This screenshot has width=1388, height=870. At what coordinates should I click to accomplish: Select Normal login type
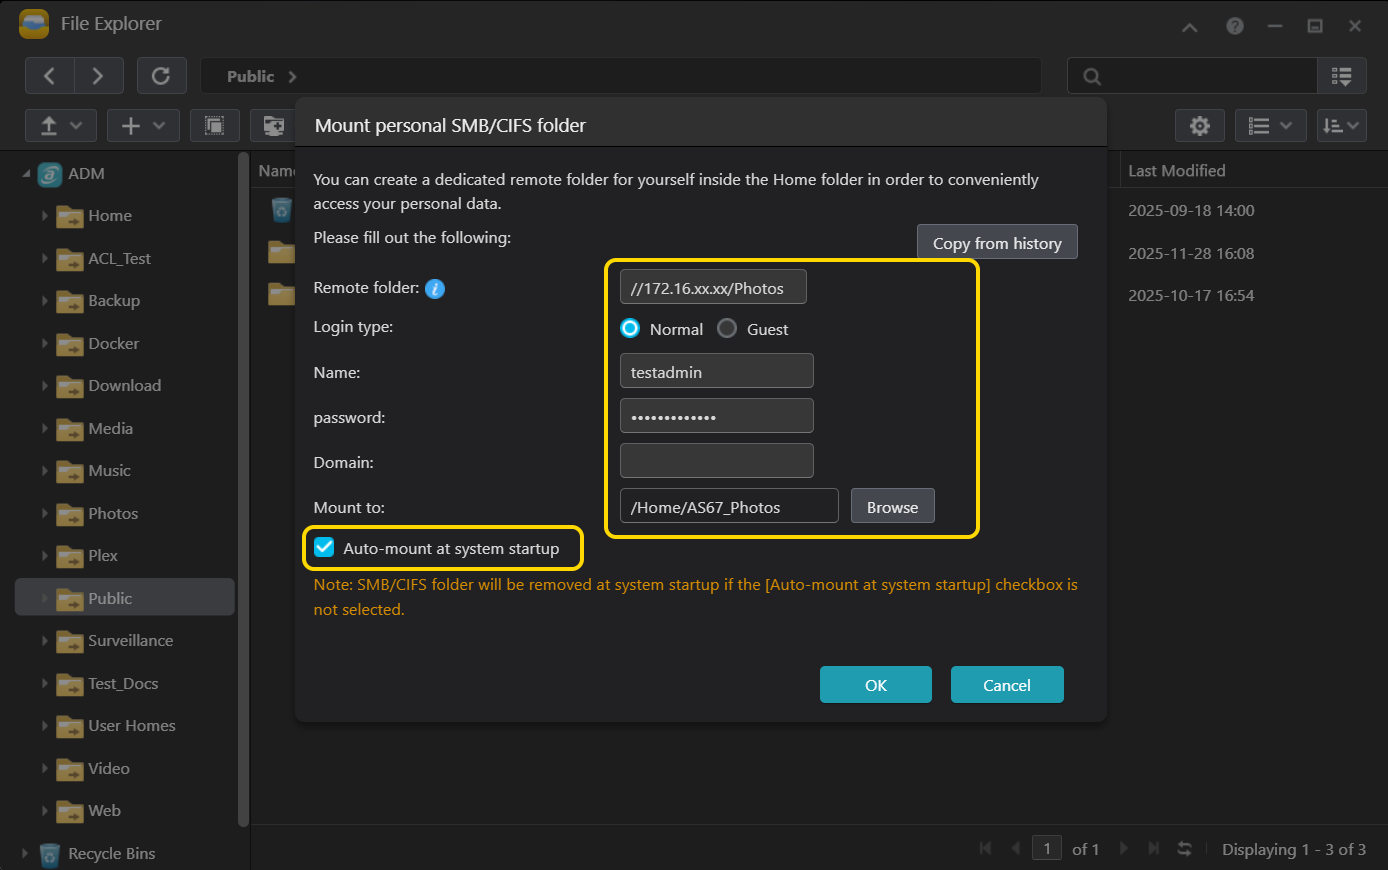pos(630,329)
